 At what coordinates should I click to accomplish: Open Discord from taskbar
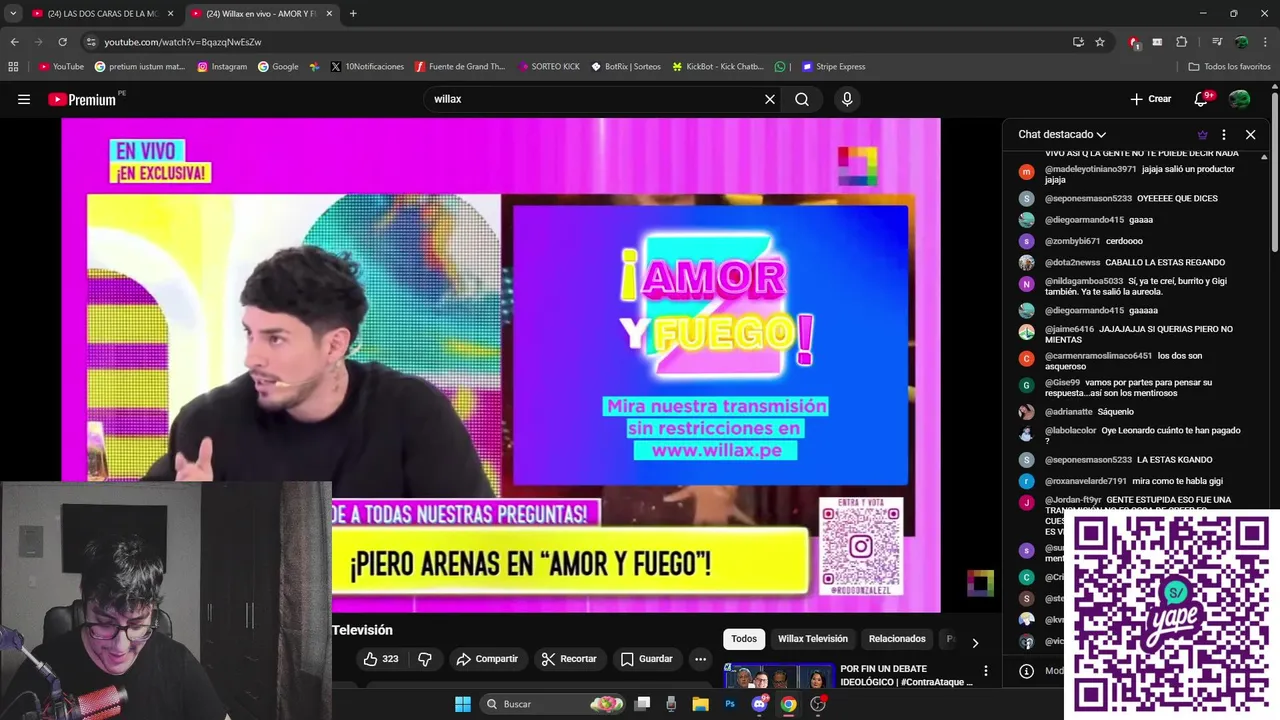(759, 704)
